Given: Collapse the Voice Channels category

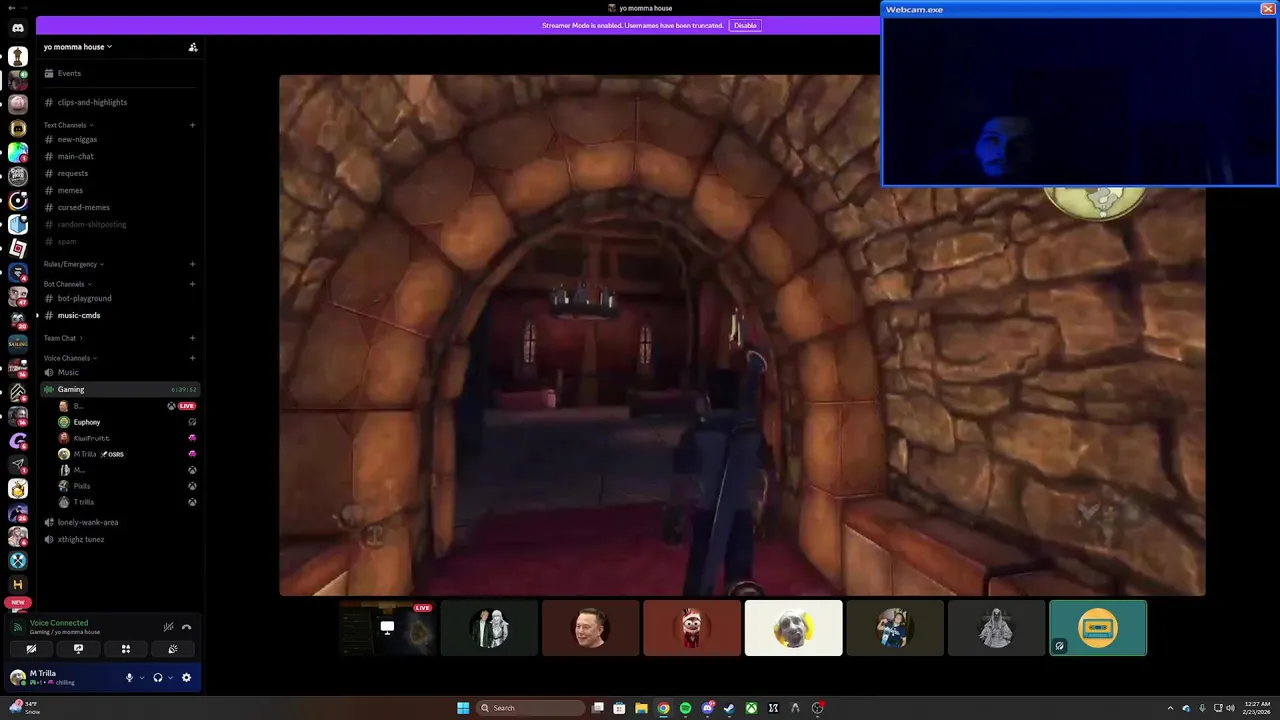Looking at the screenshot, I should click(x=70, y=358).
